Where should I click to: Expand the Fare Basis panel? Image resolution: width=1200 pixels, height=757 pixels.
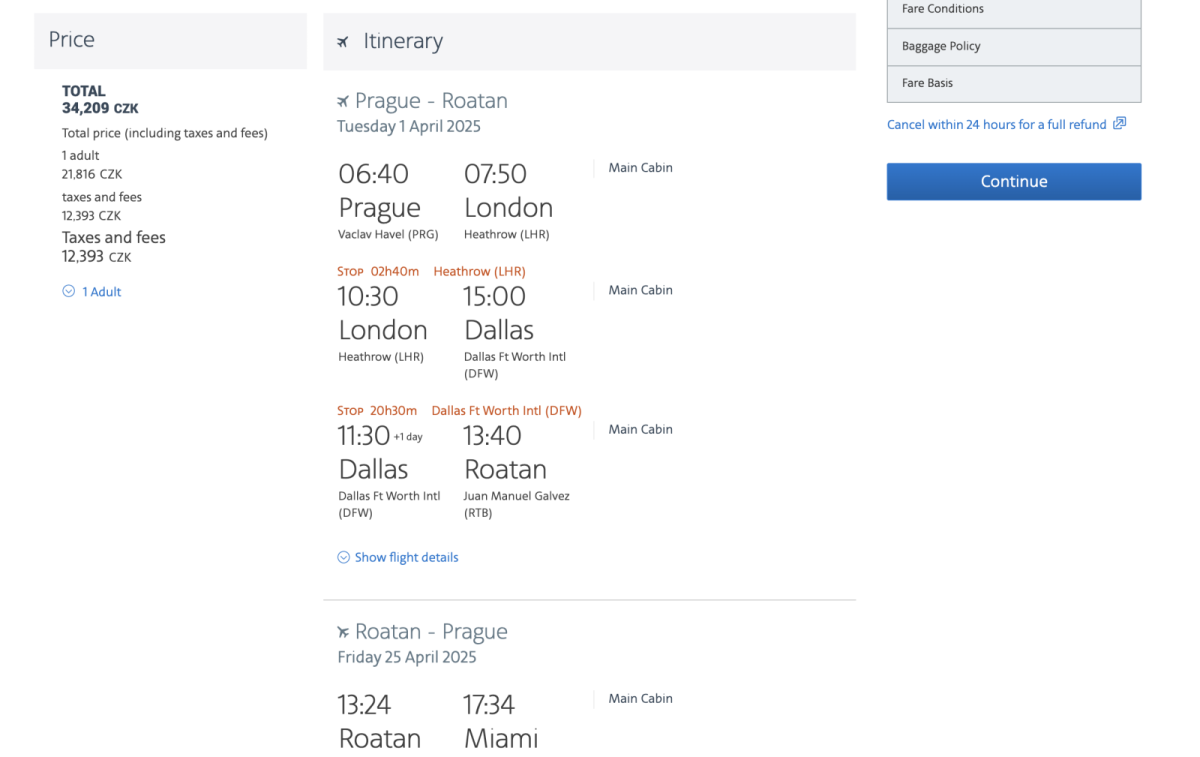(x=1013, y=83)
